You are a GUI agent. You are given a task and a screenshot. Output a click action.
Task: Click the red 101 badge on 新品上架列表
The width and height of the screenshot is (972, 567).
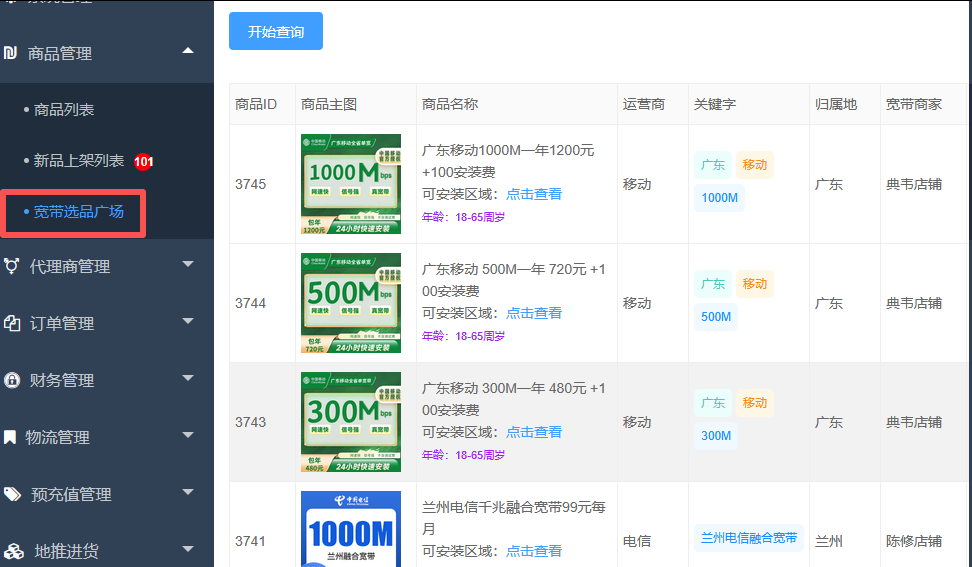[143, 162]
